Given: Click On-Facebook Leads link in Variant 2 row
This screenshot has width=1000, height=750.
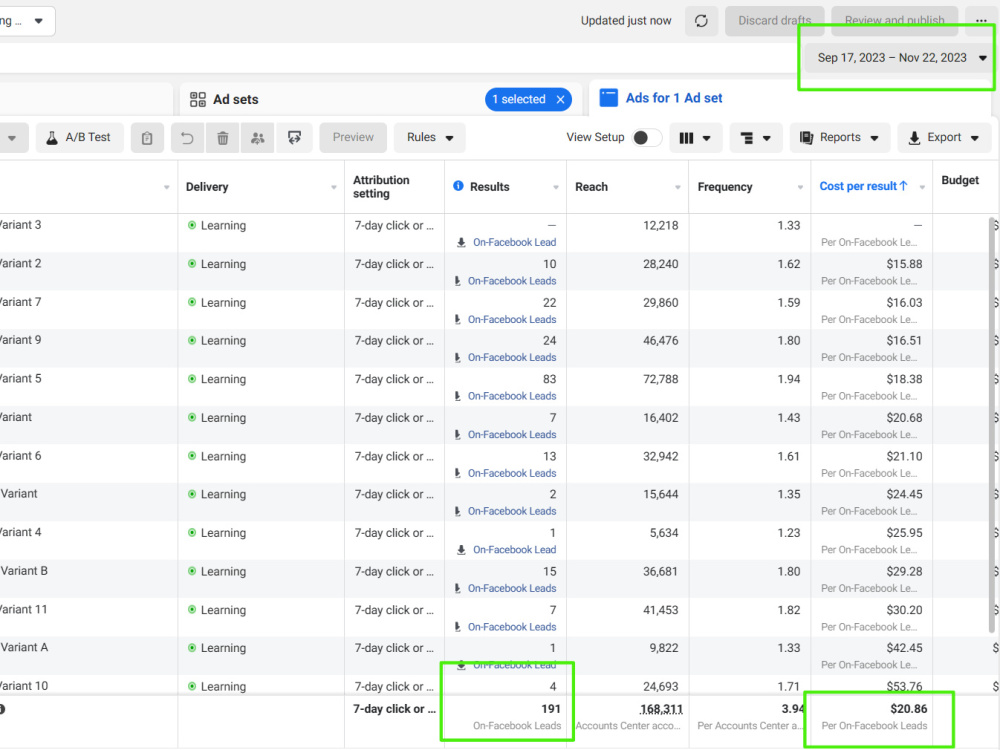Looking at the screenshot, I should (511, 281).
